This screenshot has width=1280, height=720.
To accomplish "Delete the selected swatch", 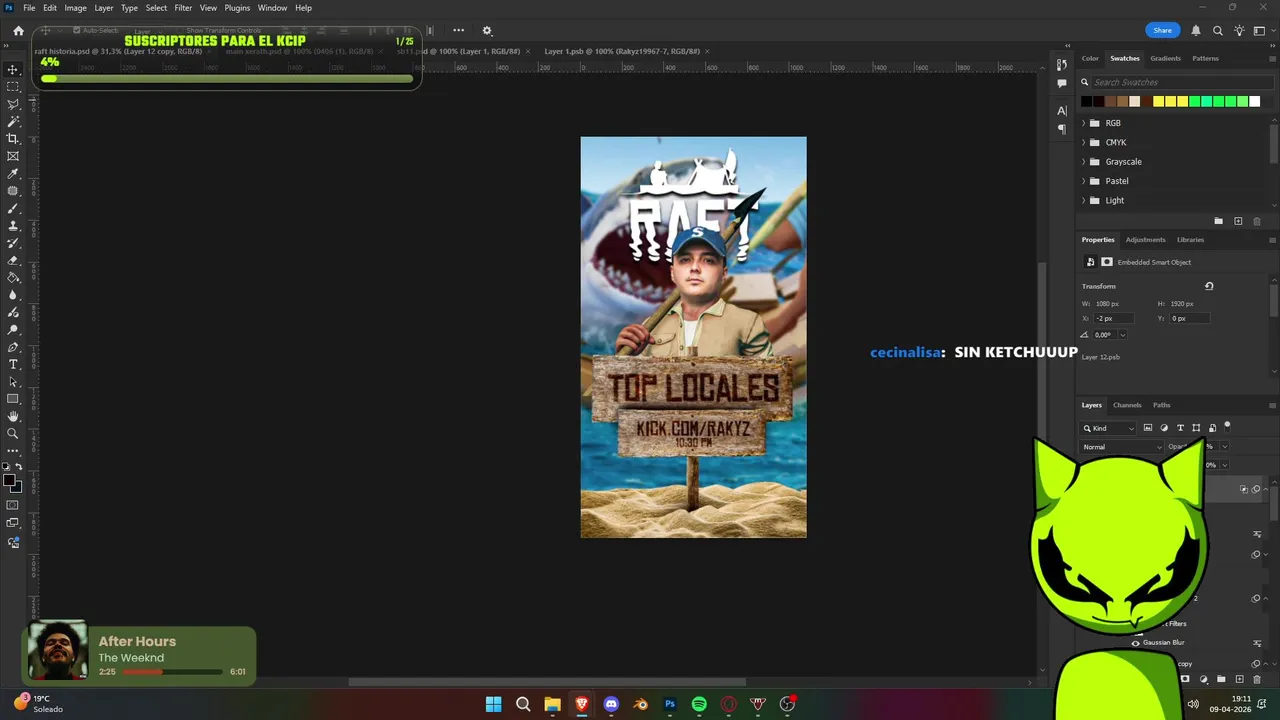I will (x=1257, y=221).
